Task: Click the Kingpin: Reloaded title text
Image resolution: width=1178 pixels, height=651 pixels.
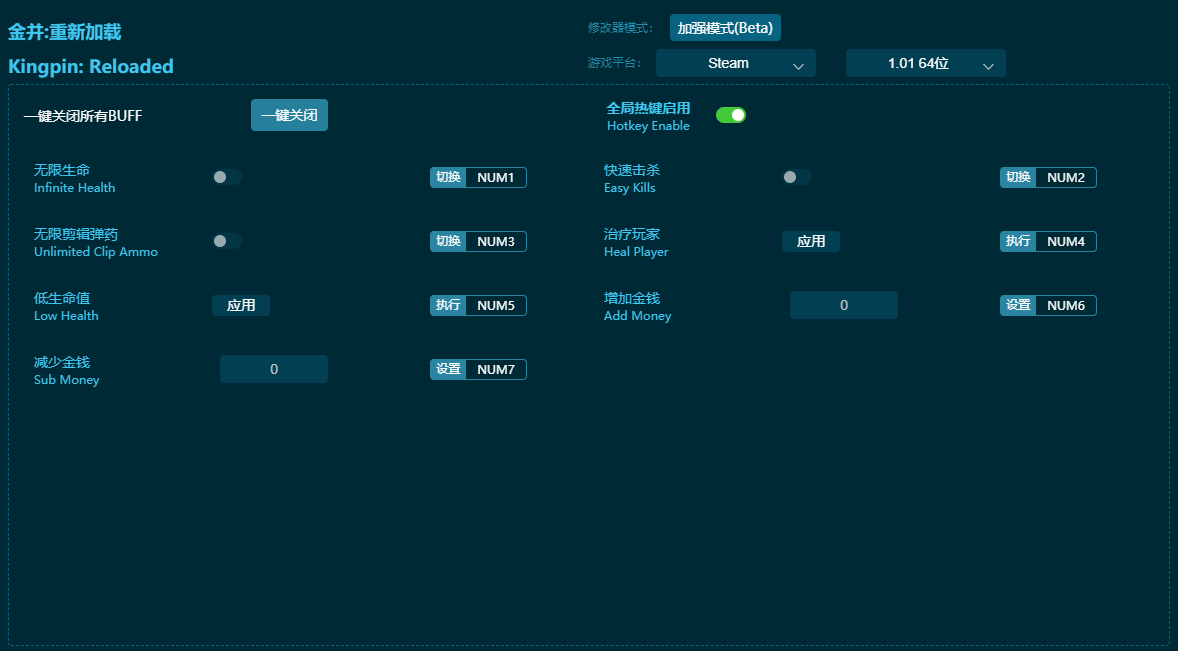Action: click(x=91, y=66)
